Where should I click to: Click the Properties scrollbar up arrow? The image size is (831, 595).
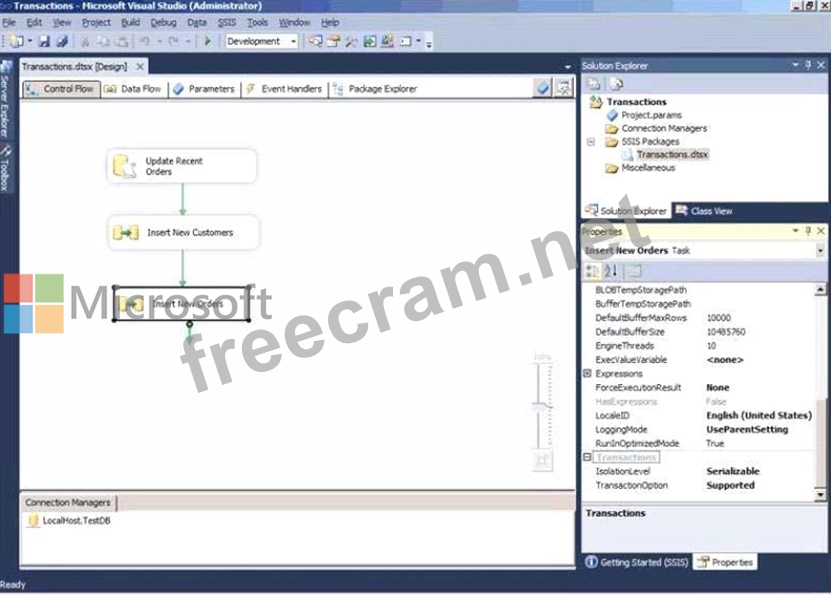[820, 289]
